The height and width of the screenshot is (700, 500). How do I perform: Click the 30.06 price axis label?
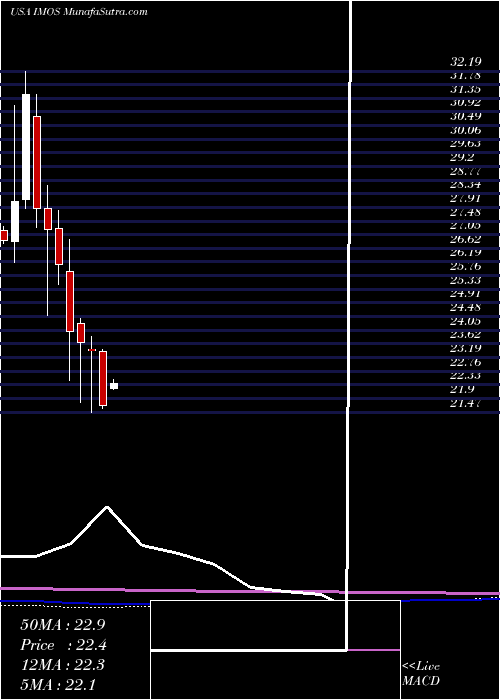pyautogui.click(x=465, y=130)
